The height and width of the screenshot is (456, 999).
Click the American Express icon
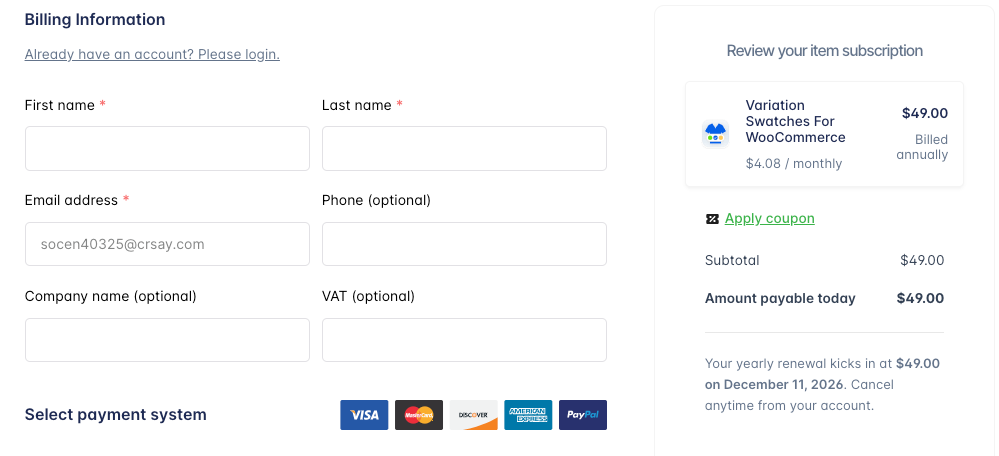click(x=528, y=415)
